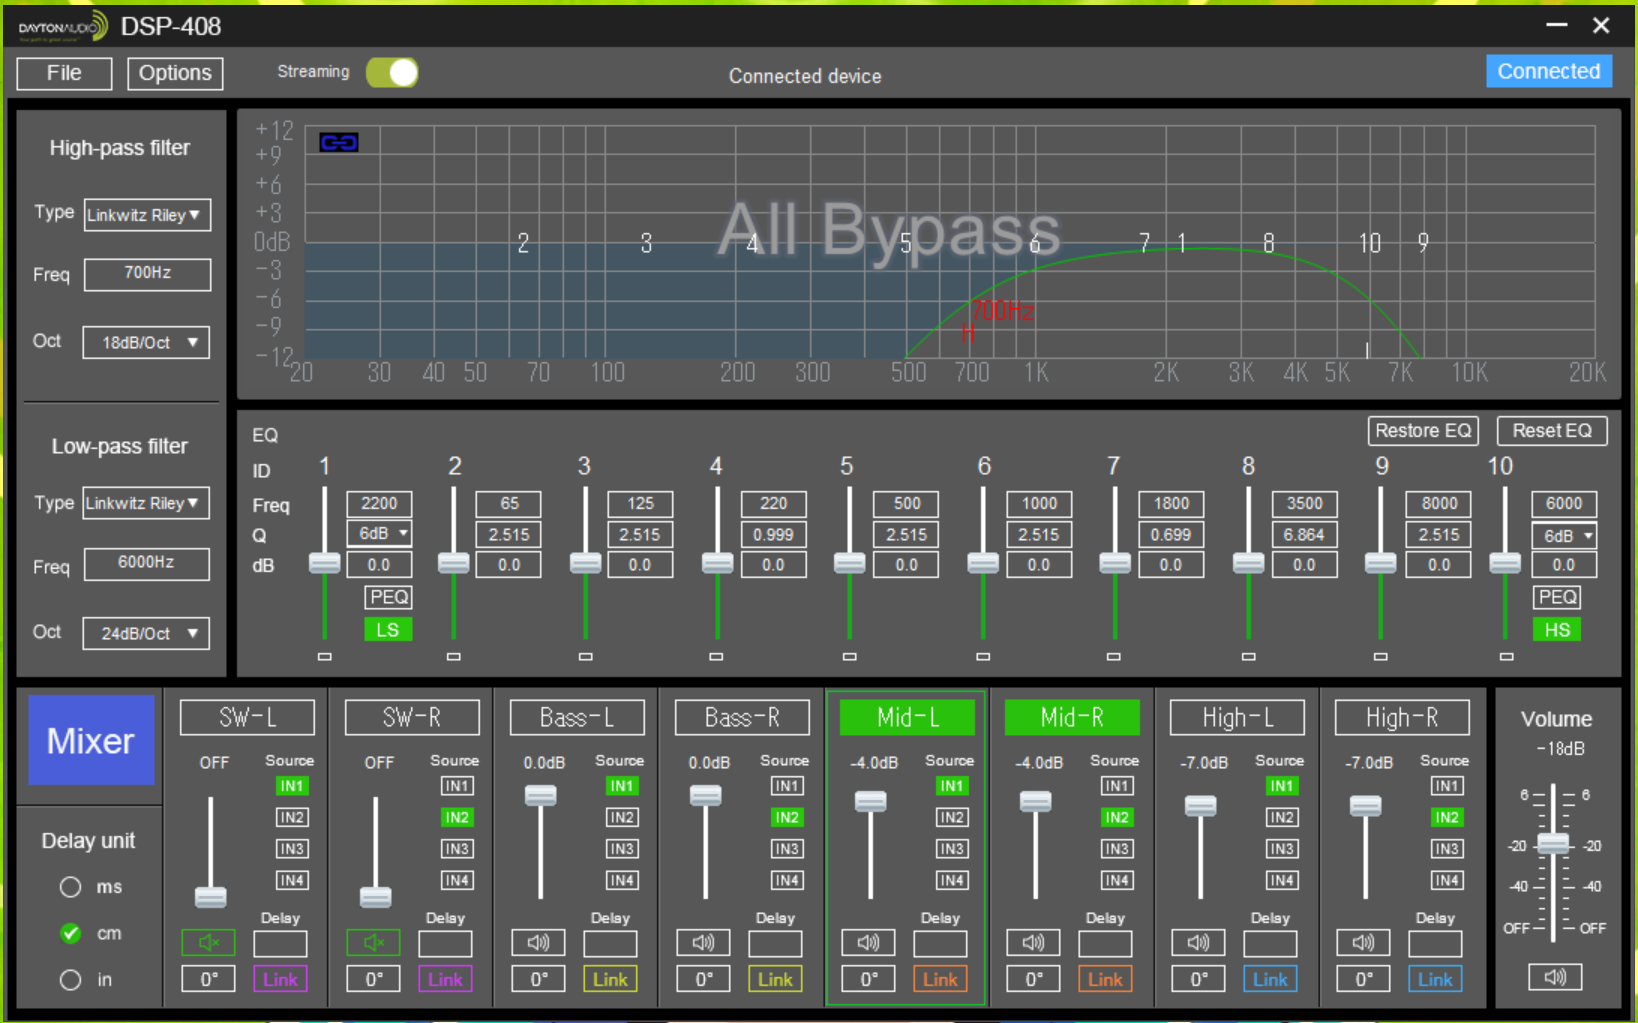
Task: Unmute the SW-R channel speaker icon
Action: pyautogui.click(x=373, y=942)
